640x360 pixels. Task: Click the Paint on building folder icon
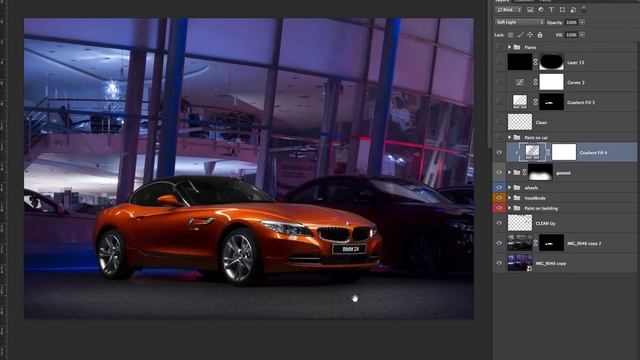coord(517,208)
